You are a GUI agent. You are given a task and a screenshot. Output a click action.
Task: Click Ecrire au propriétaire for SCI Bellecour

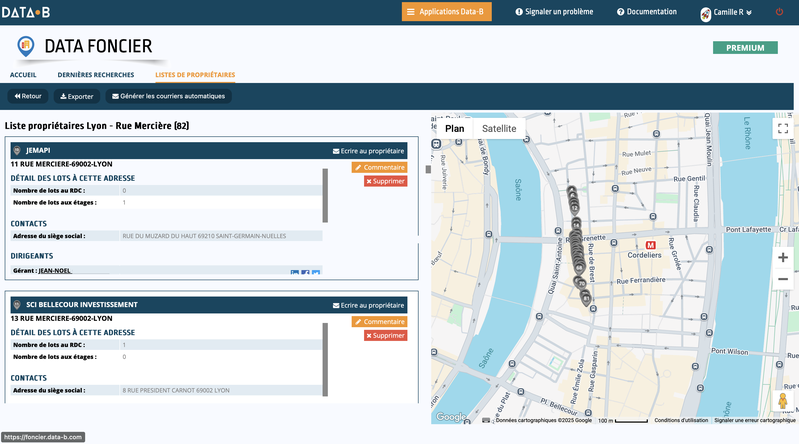(368, 305)
